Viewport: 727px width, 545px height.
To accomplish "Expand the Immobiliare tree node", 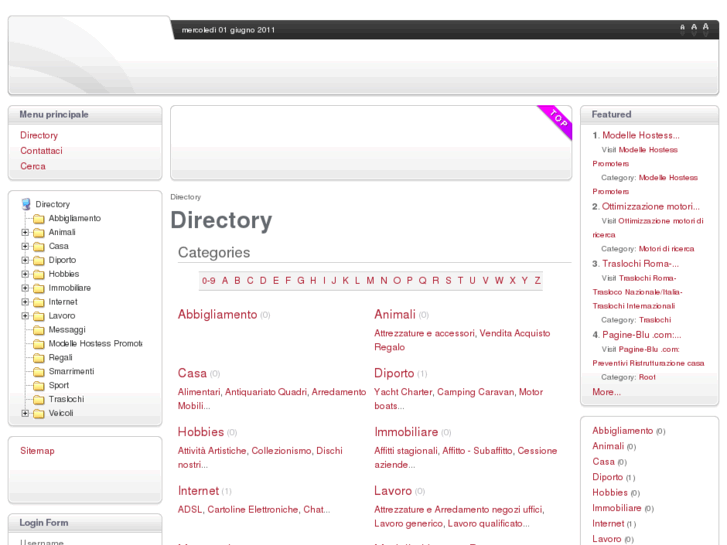I will [x=25, y=288].
